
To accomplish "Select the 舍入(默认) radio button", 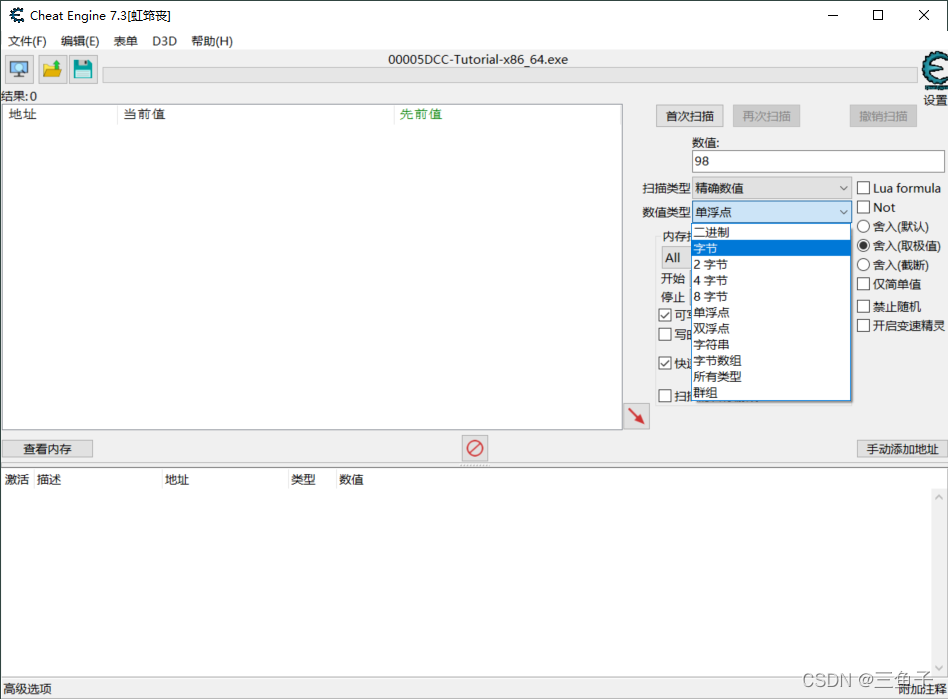I will [x=863, y=227].
